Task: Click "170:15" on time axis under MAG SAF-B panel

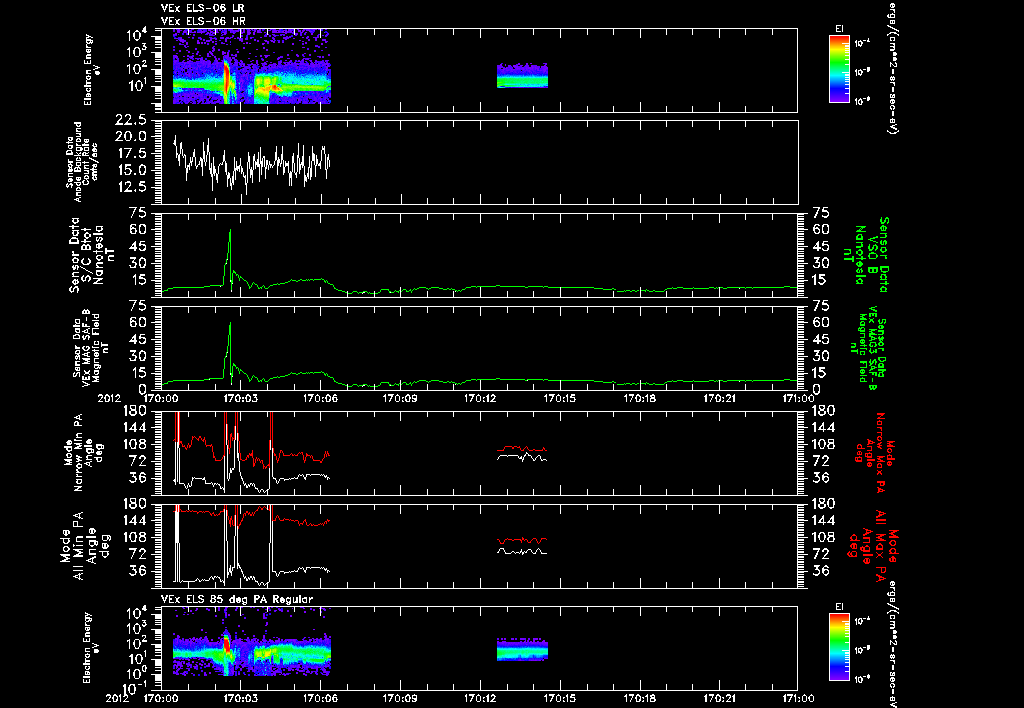Action: pyautogui.click(x=560, y=397)
